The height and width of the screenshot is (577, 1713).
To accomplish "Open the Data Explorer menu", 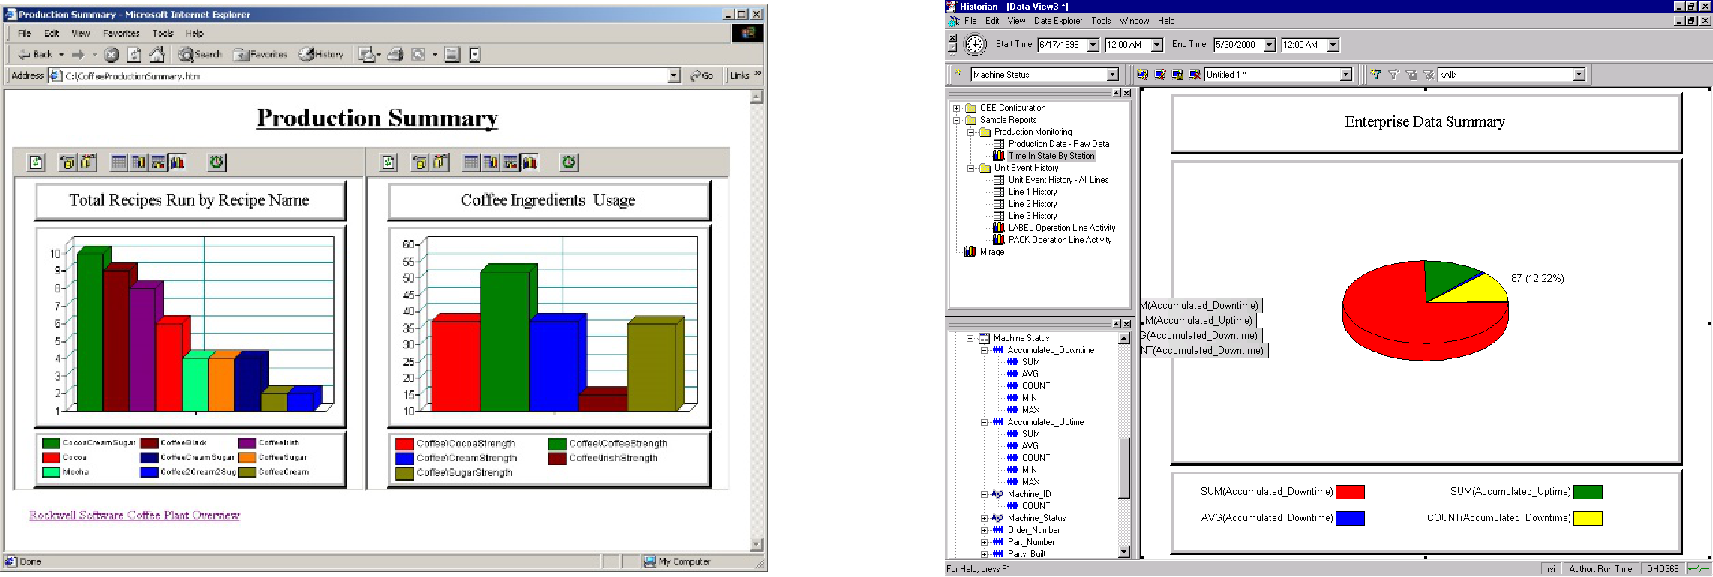I will (x=1056, y=20).
